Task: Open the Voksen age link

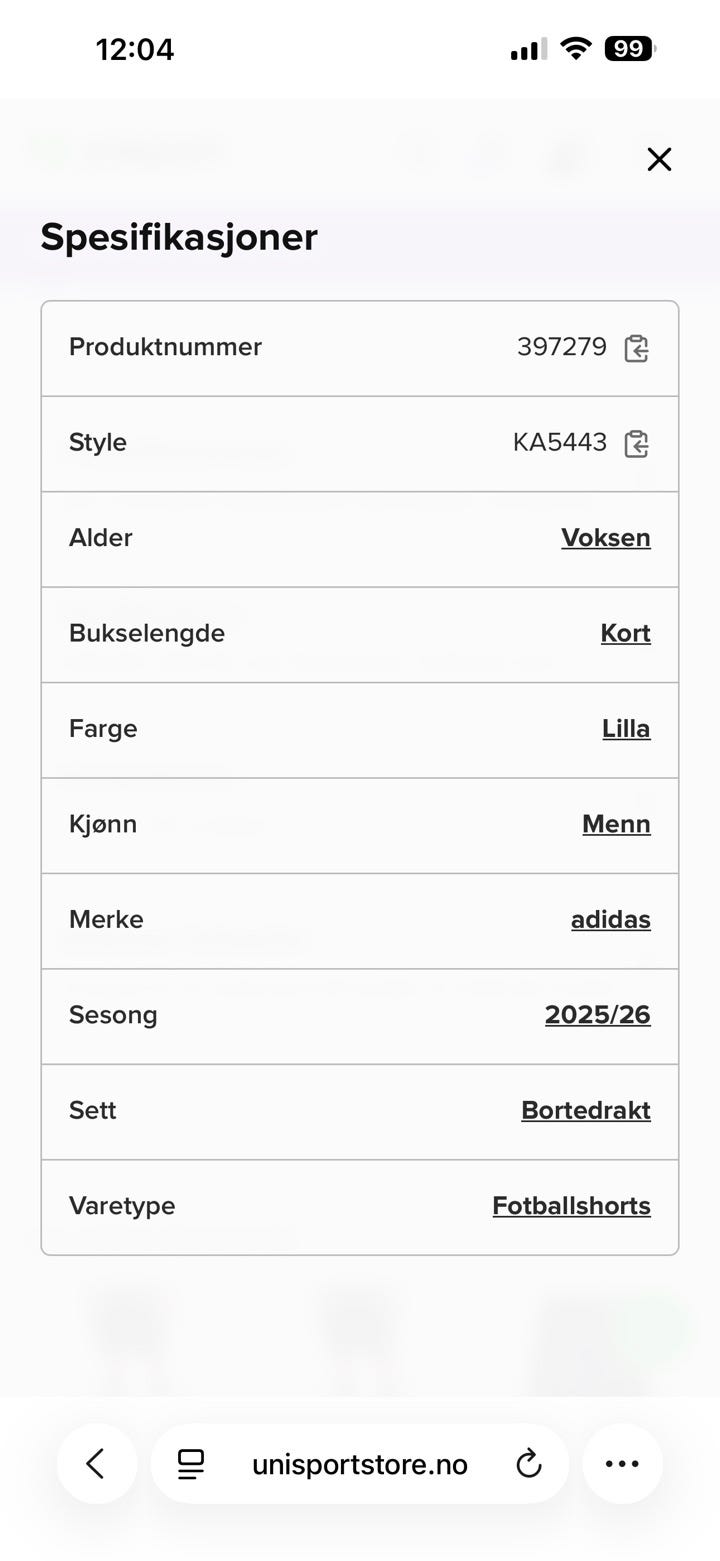Action: 605,538
